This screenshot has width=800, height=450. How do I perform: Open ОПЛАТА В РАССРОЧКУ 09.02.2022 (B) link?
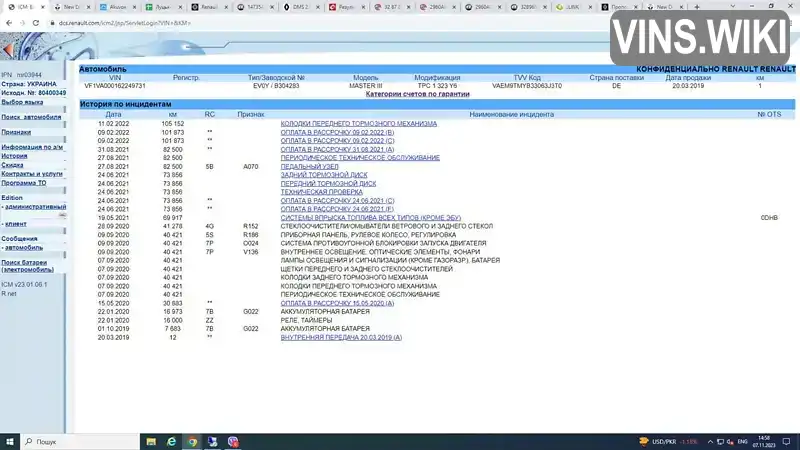tap(337, 132)
